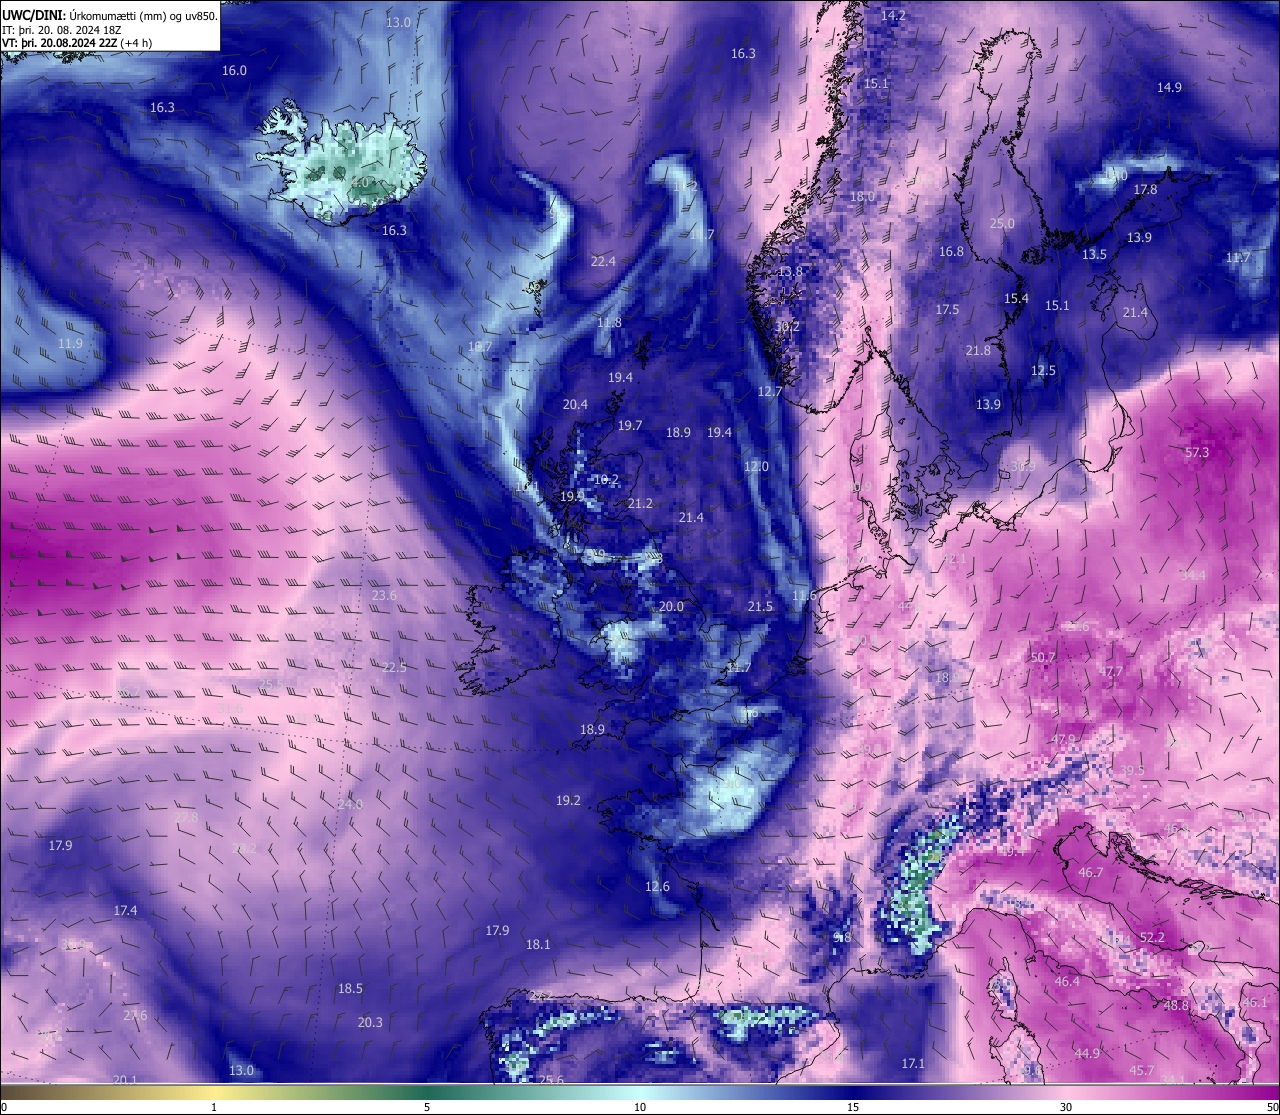The height and width of the screenshot is (1115, 1280).
Task: Click the map value label '11.8'
Action: tap(609, 323)
